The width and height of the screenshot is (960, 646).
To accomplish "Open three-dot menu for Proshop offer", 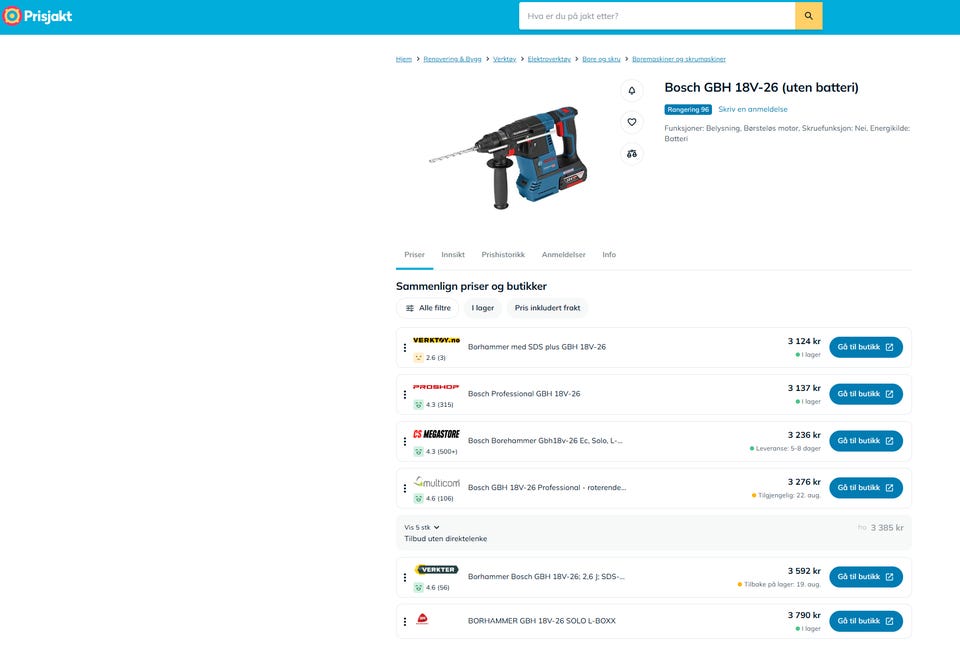I will point(405,394).
